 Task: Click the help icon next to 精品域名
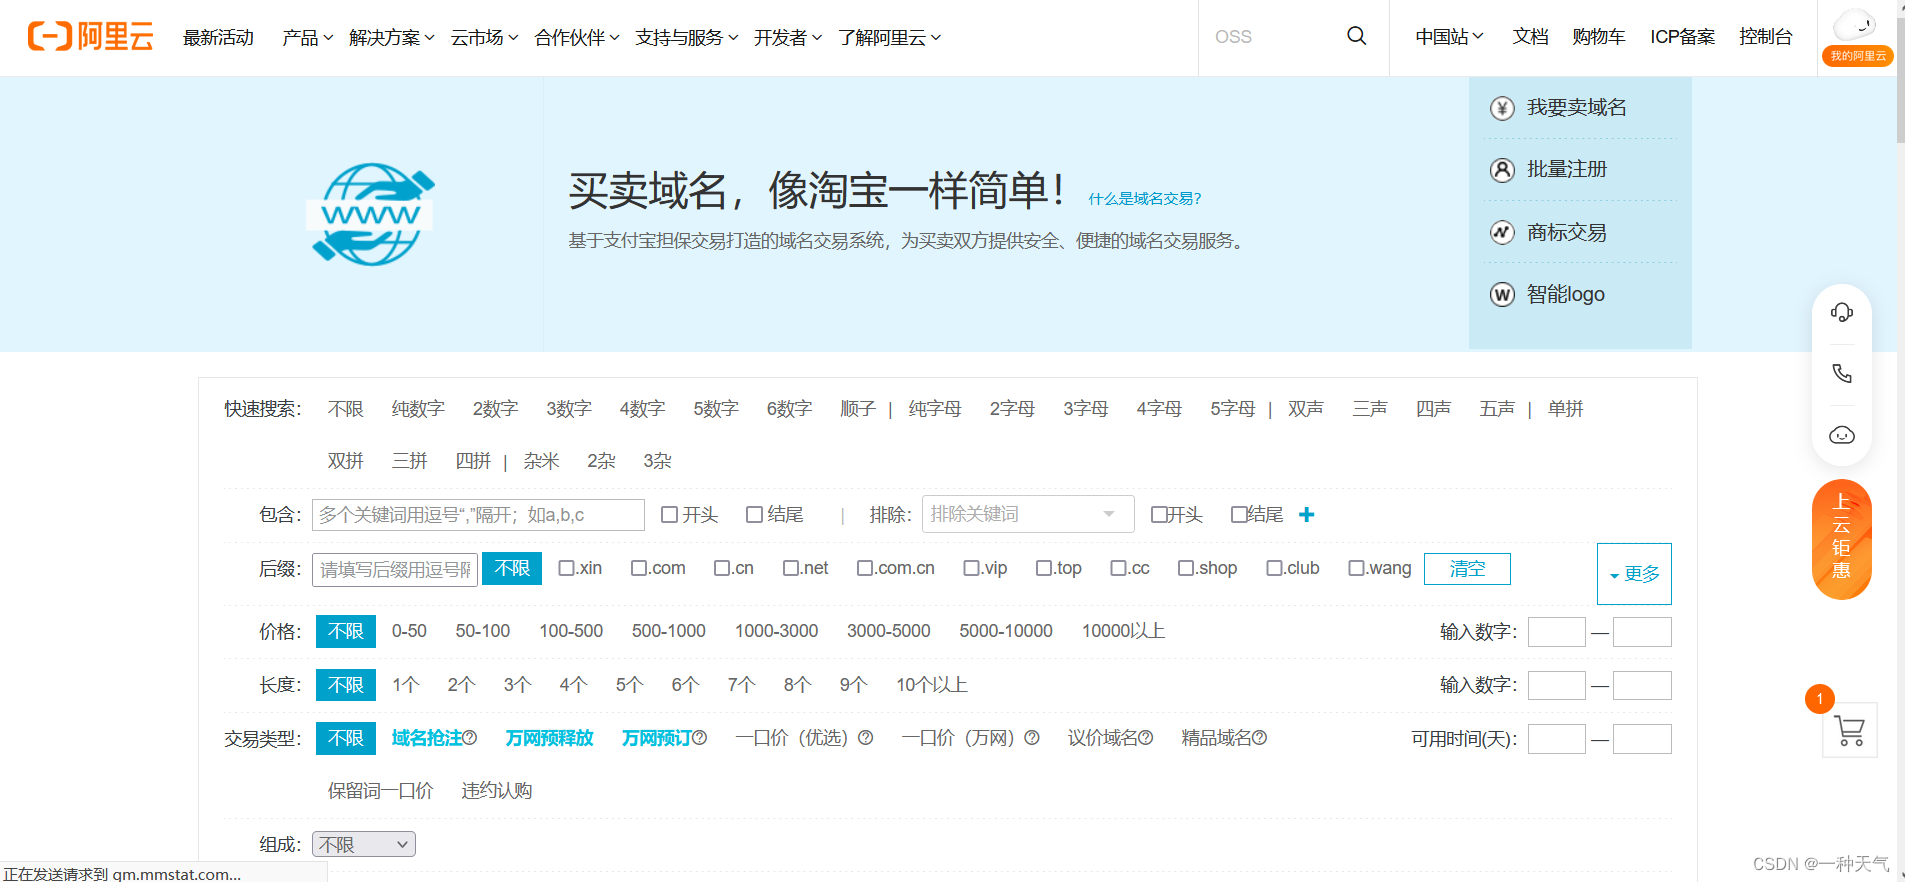coord(1260,738)
